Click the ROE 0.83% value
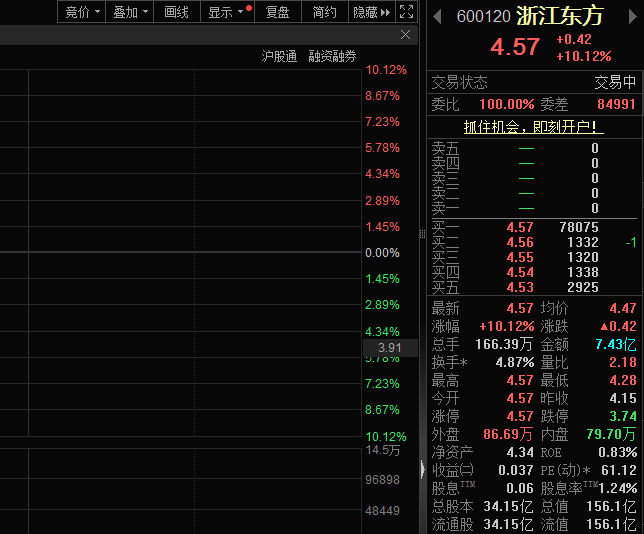Image resolution: width=644 pixels, height=534 pixels. pyautogui.click(x=617, y=452)
